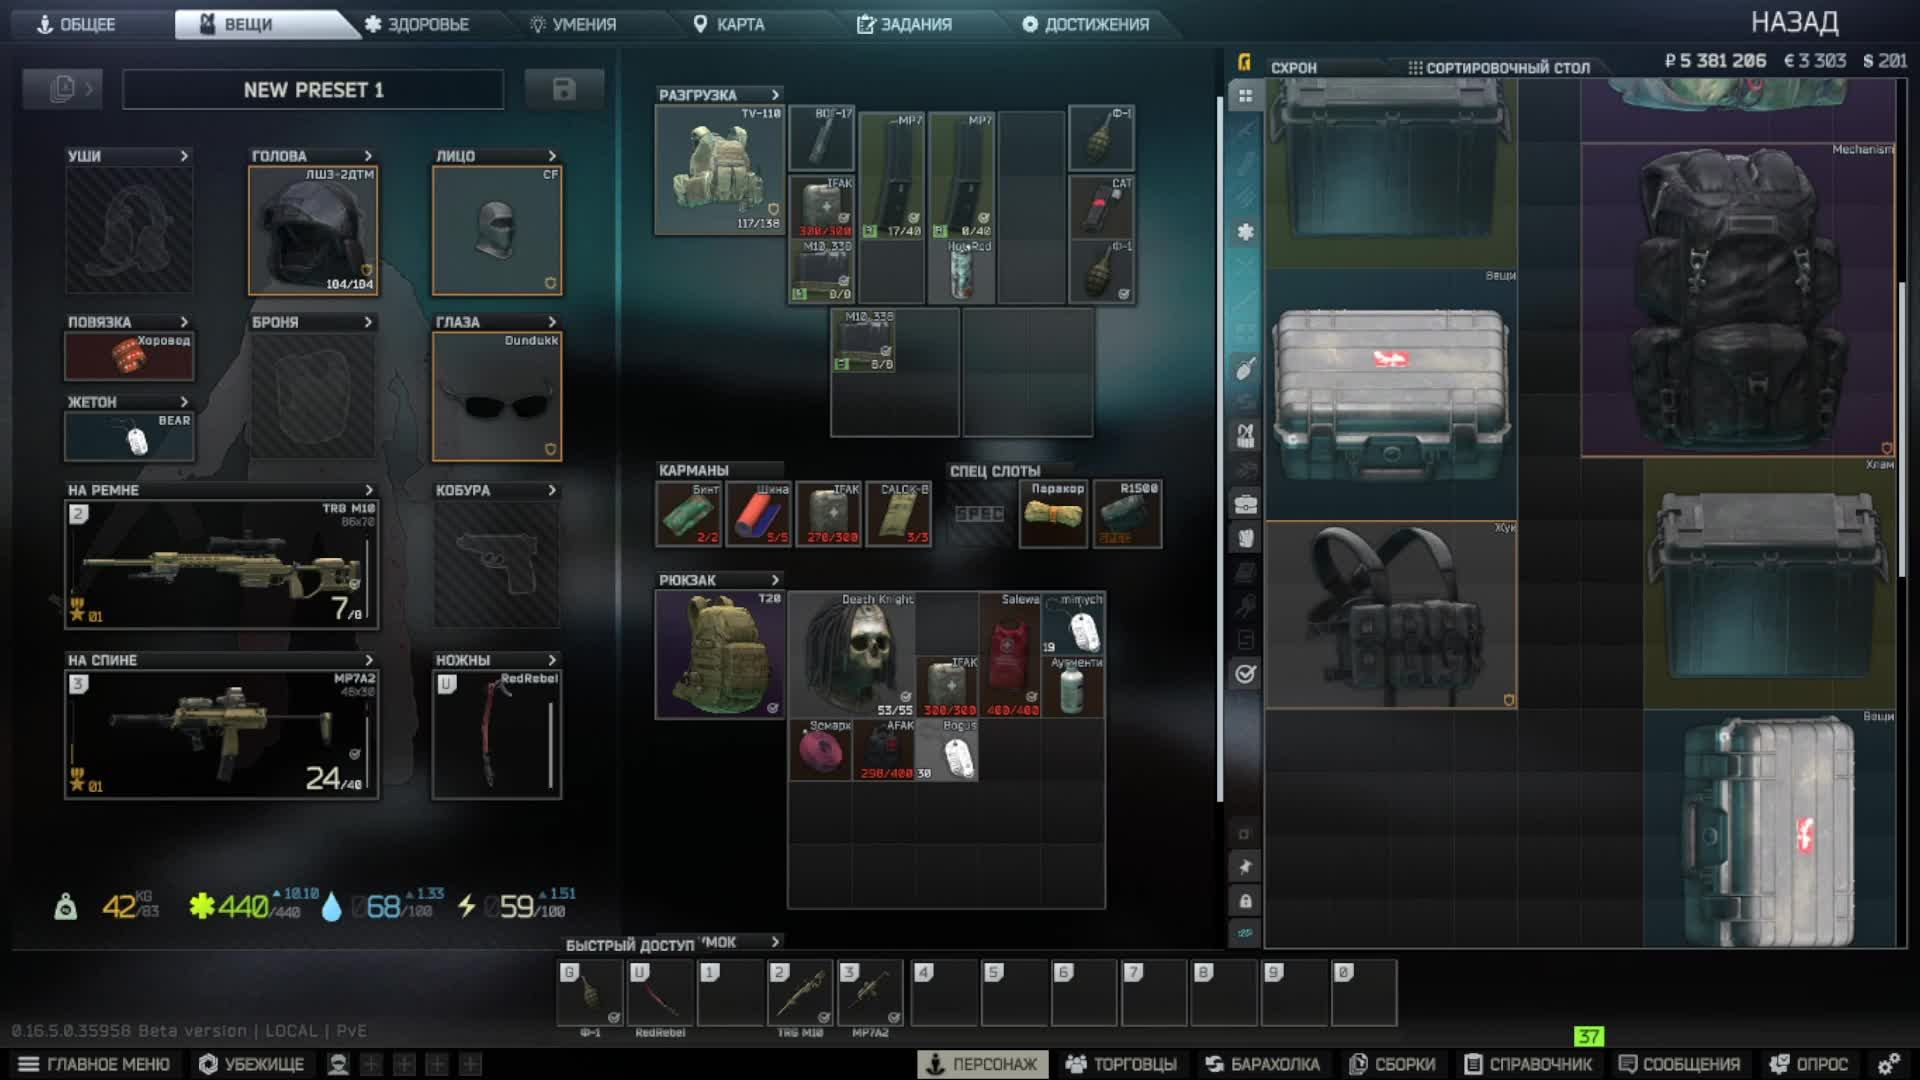Screen dimensions: 1920x1080
Task: Click the NEW PRESET 1 name field
Action: 313,89
